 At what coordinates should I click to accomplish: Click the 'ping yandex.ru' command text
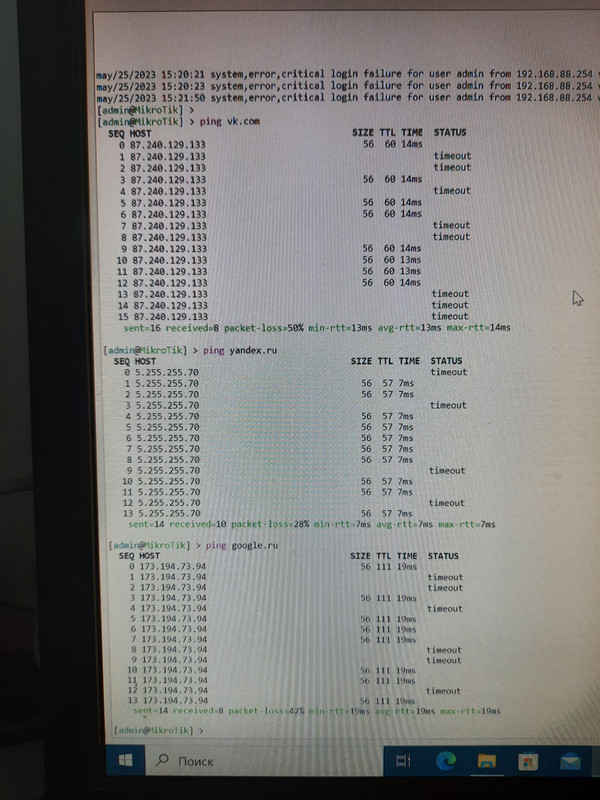(240, 351)
